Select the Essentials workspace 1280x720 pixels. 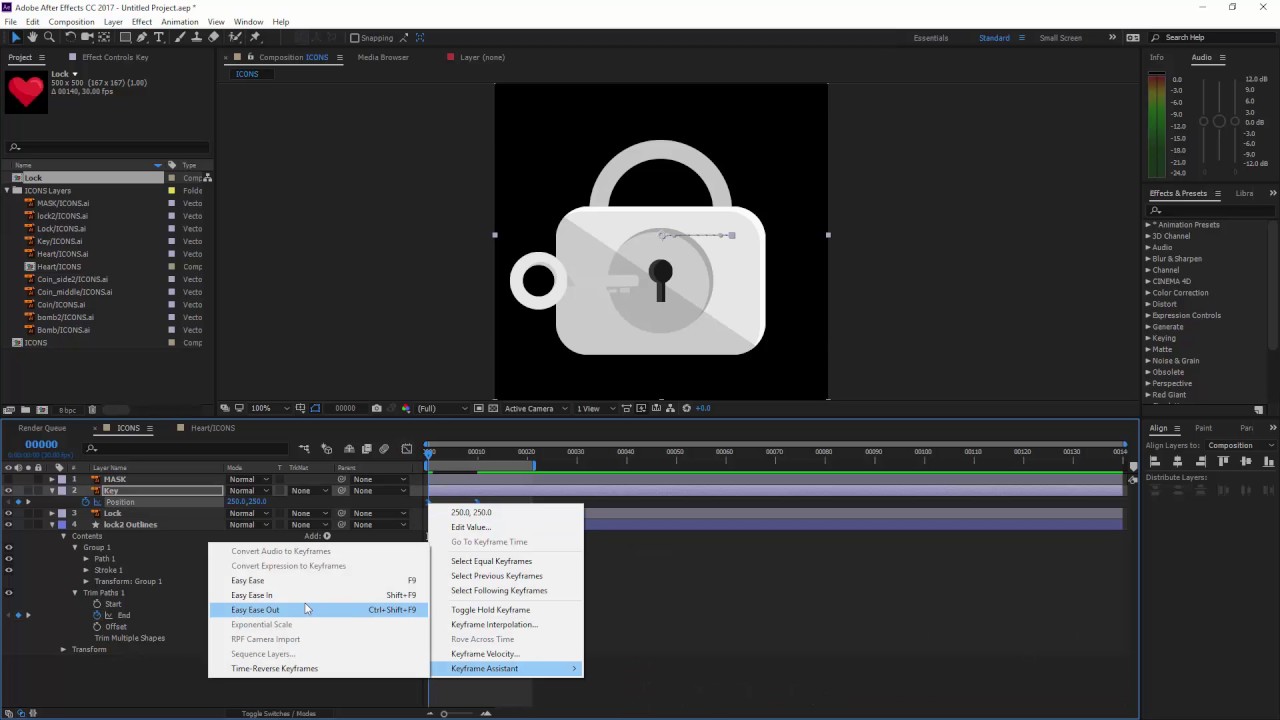pos(931,38)
